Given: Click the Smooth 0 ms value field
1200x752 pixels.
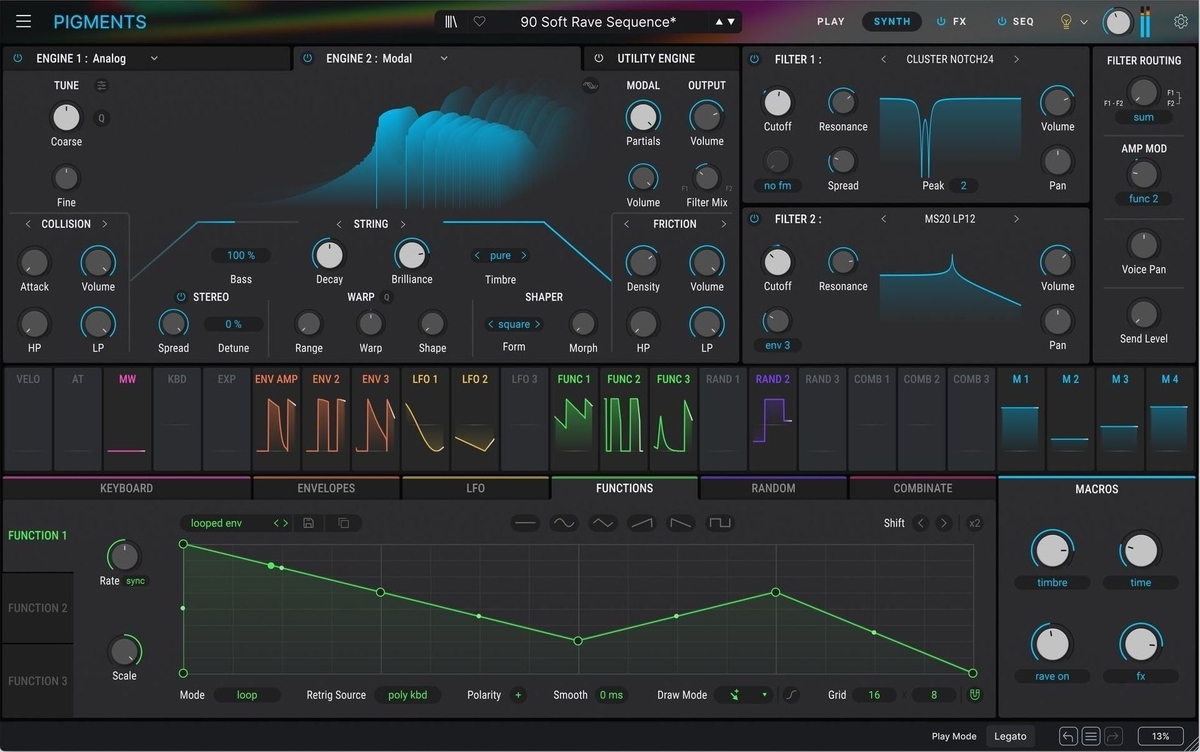Looking at the screenshot, I should tap(610, 695).
